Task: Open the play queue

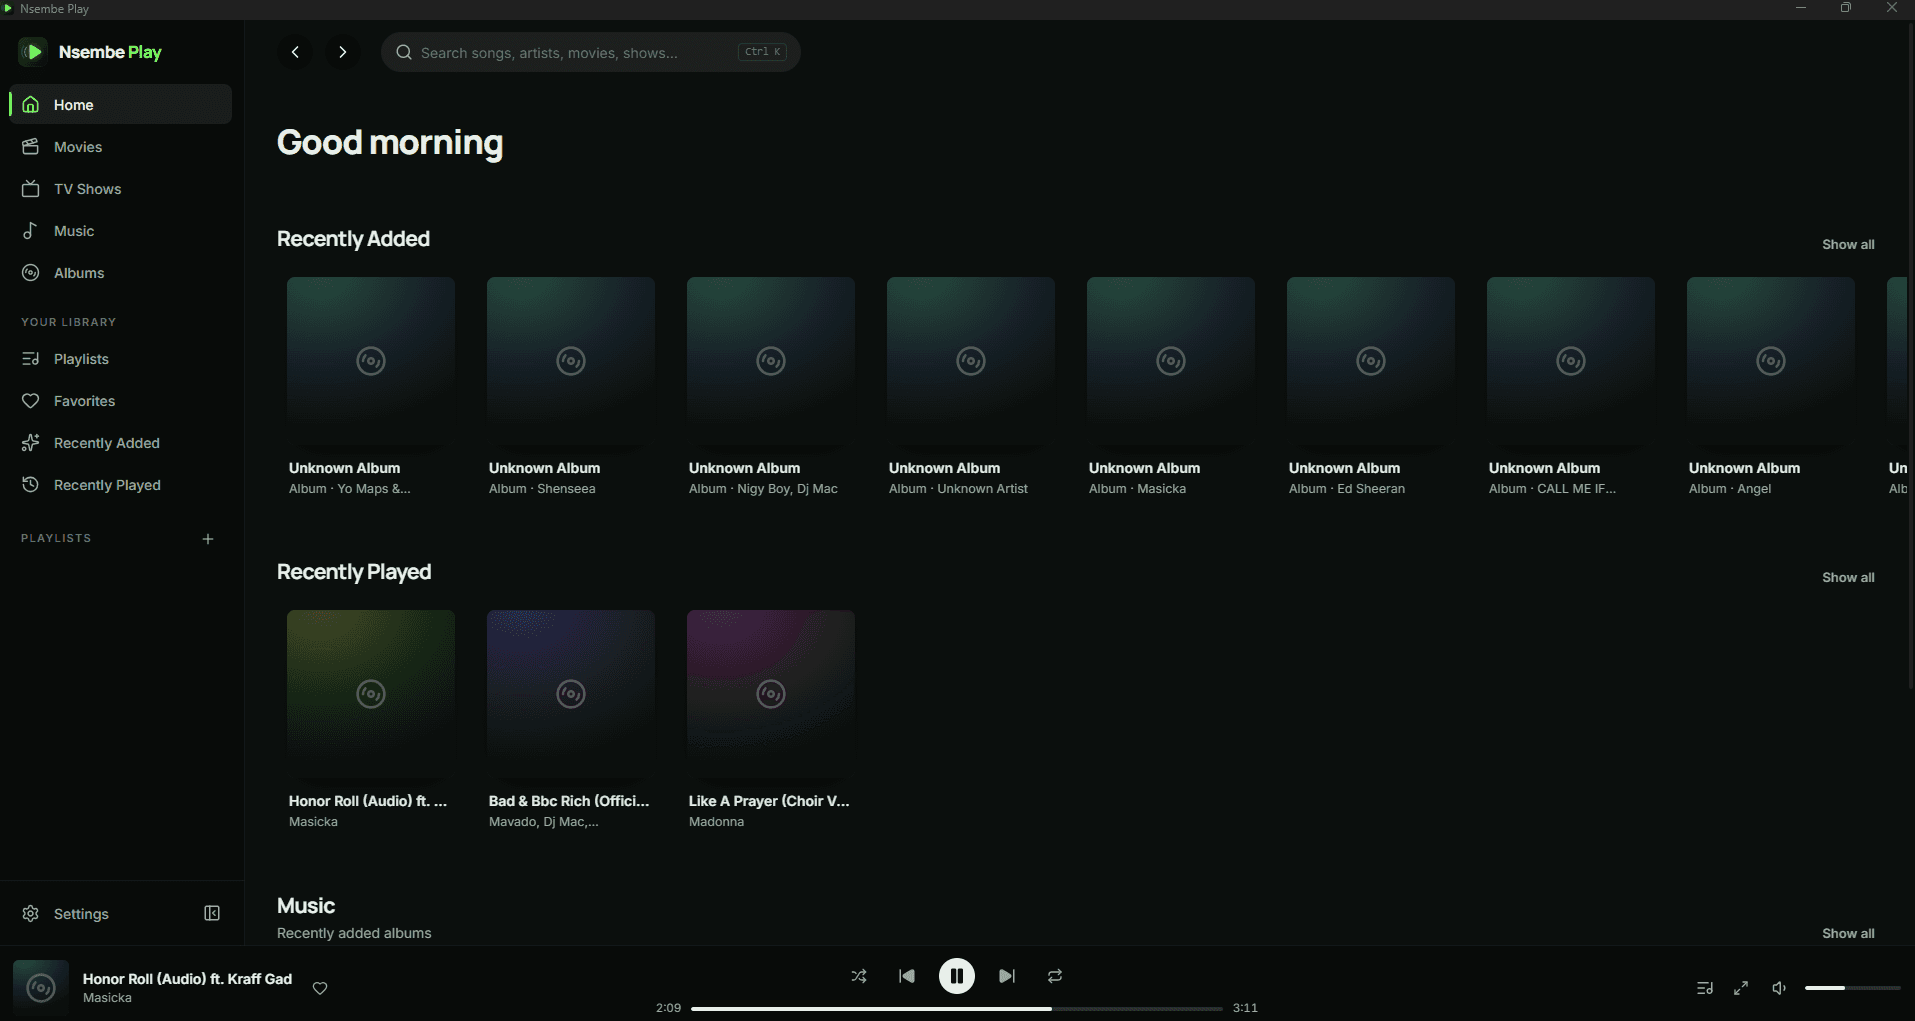Action: (x=1705, y=988)
